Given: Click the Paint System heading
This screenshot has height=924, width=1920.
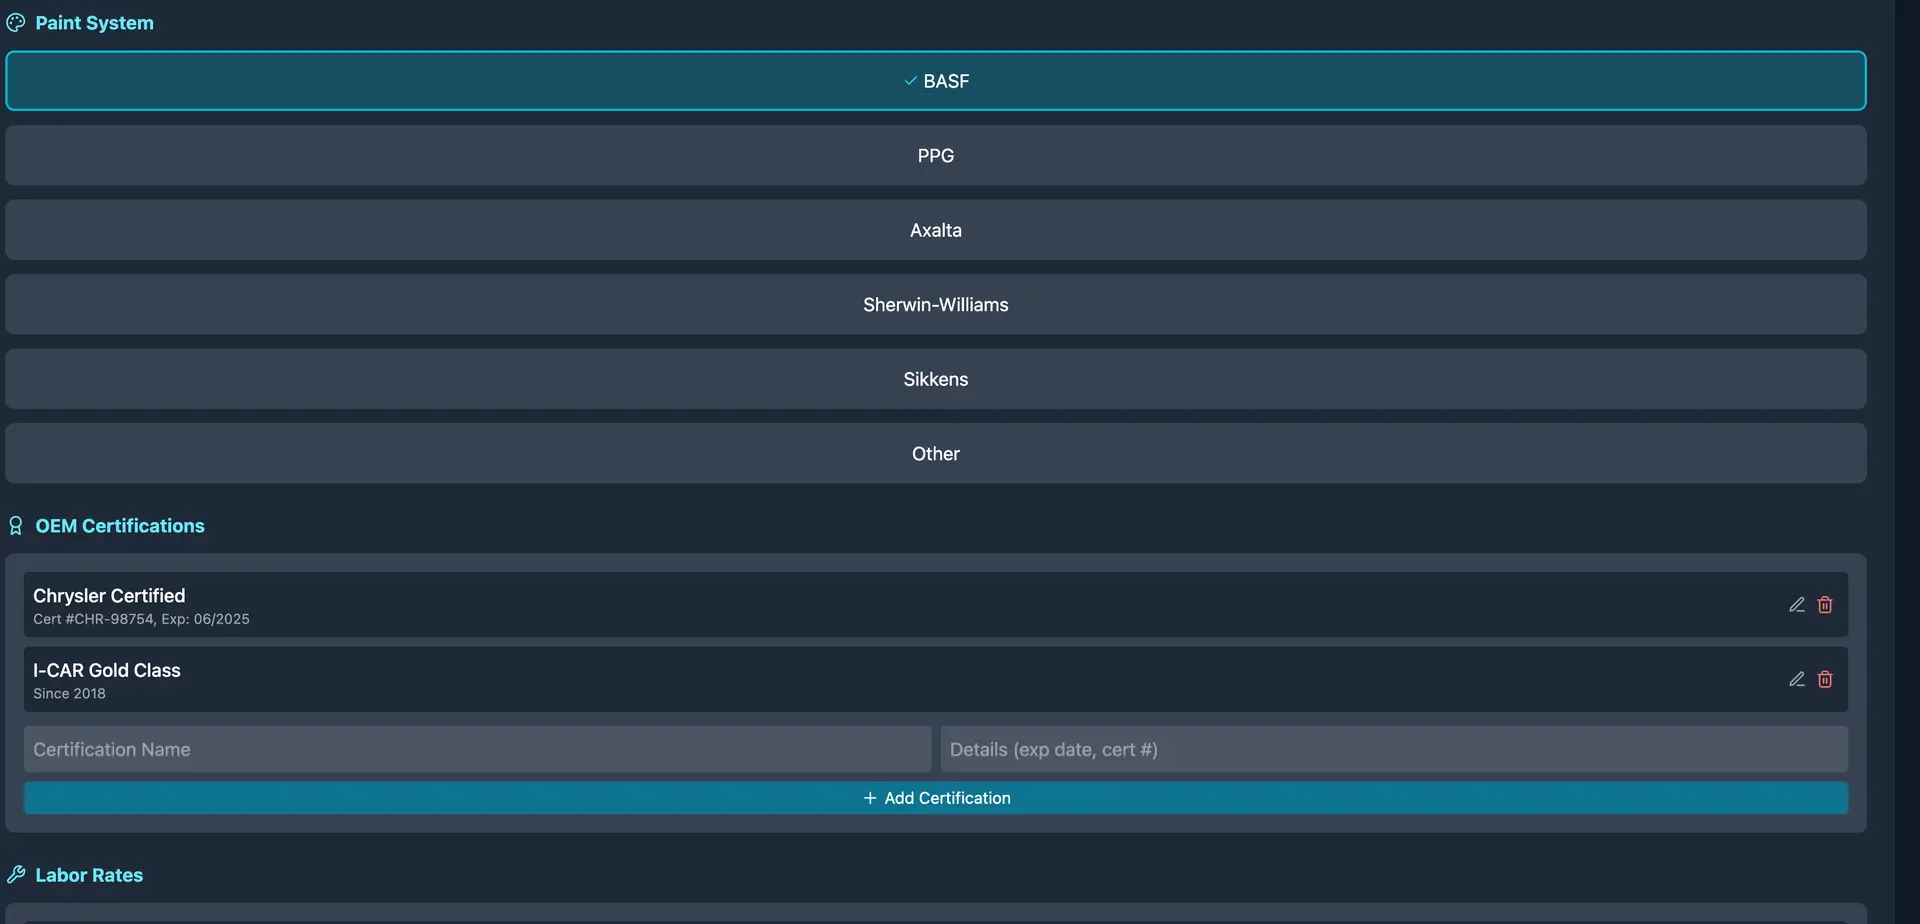Looking at the screenshot, I should click(x=95, y=23).
